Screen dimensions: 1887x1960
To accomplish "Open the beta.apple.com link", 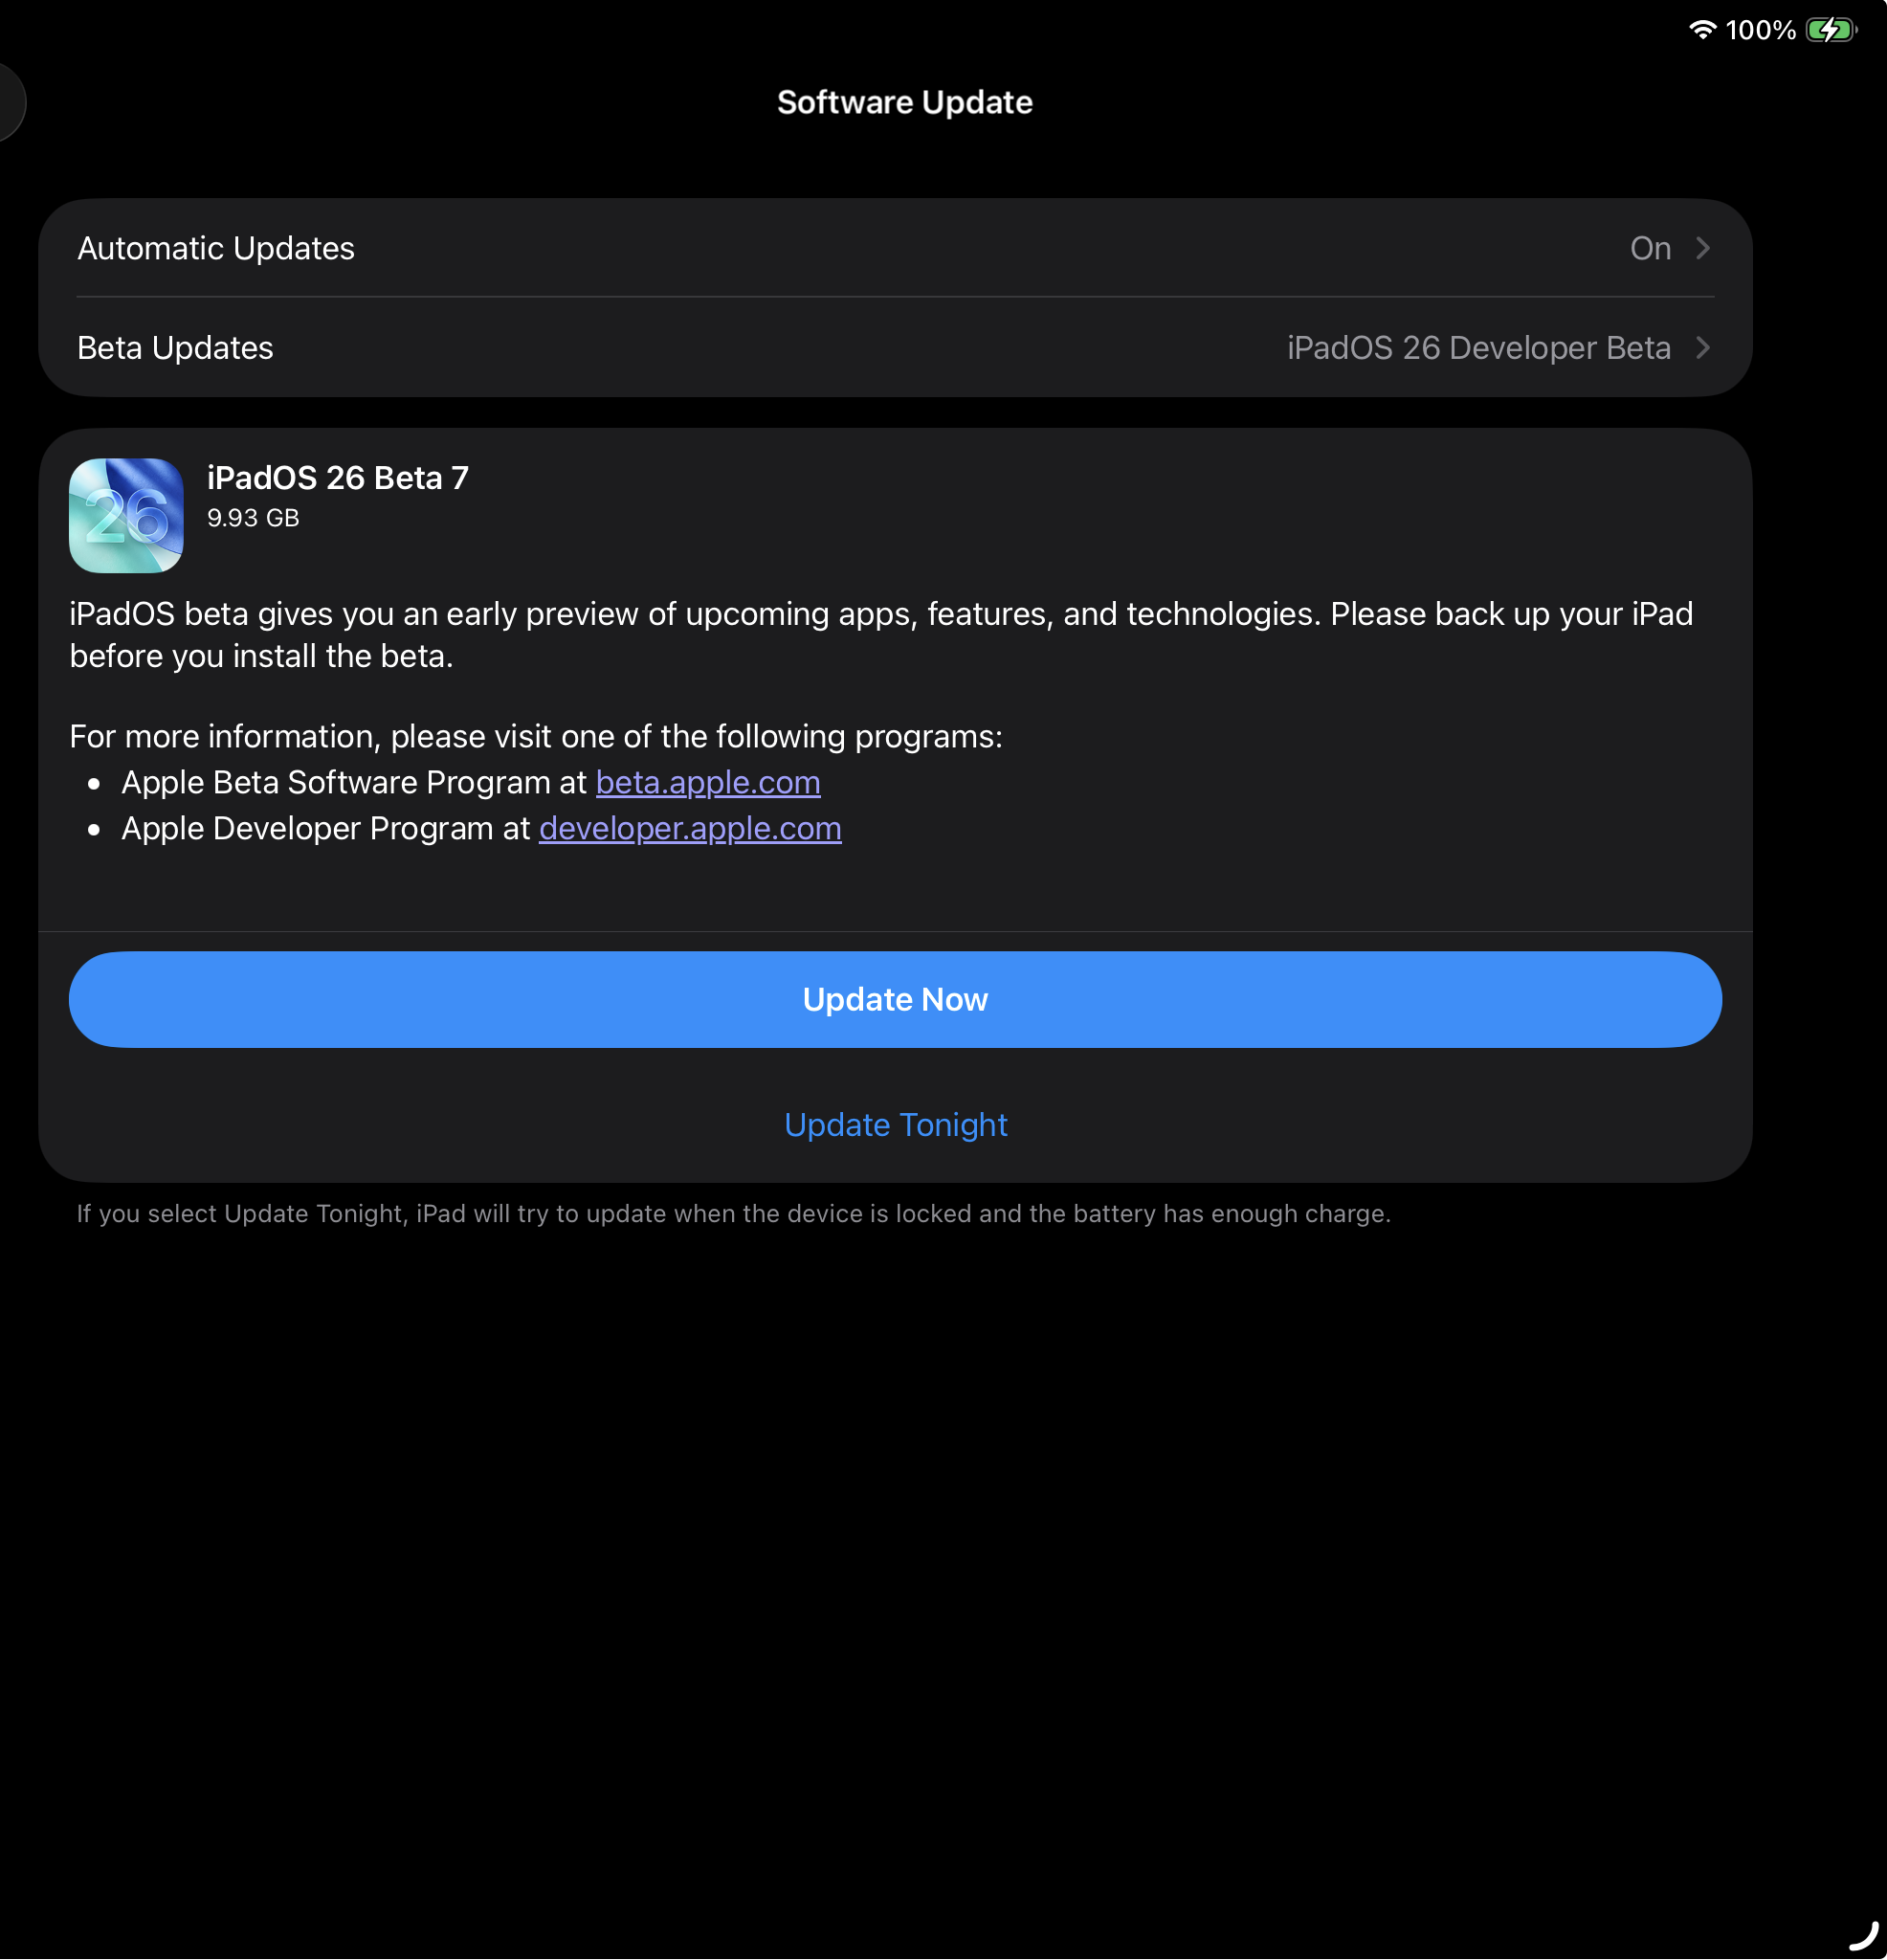I will [x=708, y=783].
